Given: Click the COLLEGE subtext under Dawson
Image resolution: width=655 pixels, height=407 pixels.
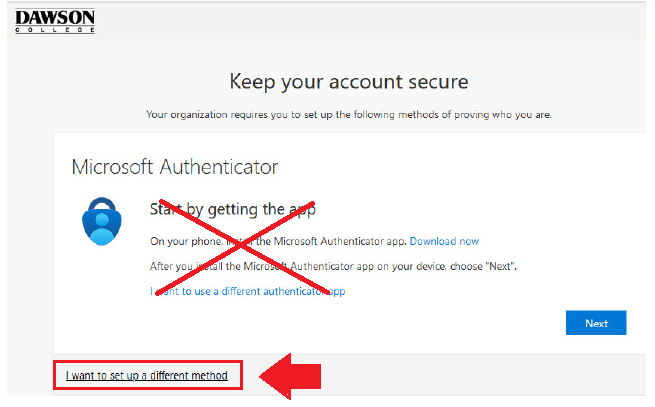Looking at the screenshot, I should click(55, 30).
